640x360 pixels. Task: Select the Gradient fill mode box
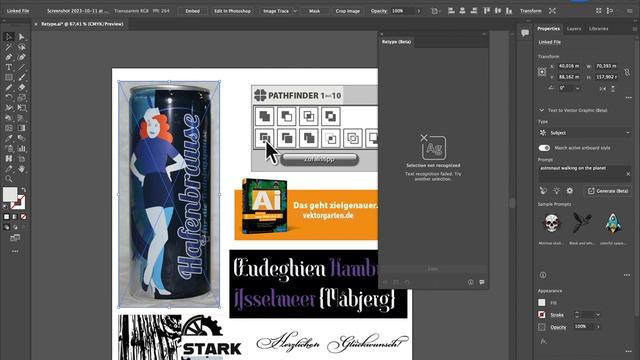pos(15,217)
